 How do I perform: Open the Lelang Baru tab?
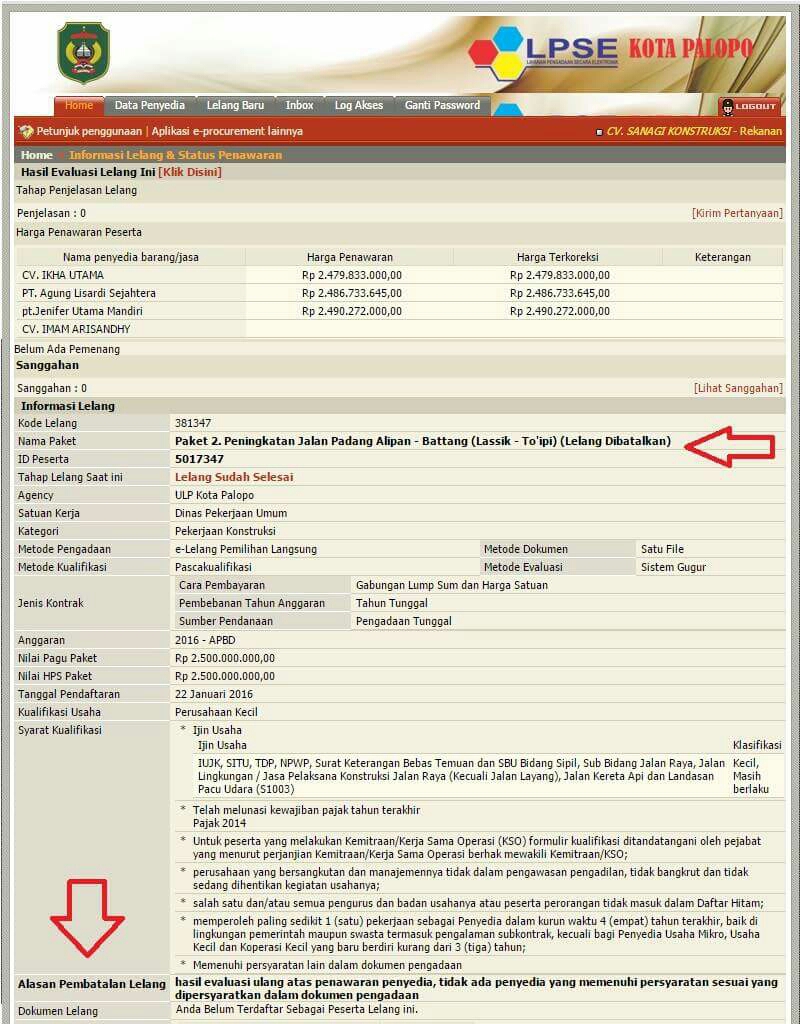pyautogui.click(x=235, y=105)
